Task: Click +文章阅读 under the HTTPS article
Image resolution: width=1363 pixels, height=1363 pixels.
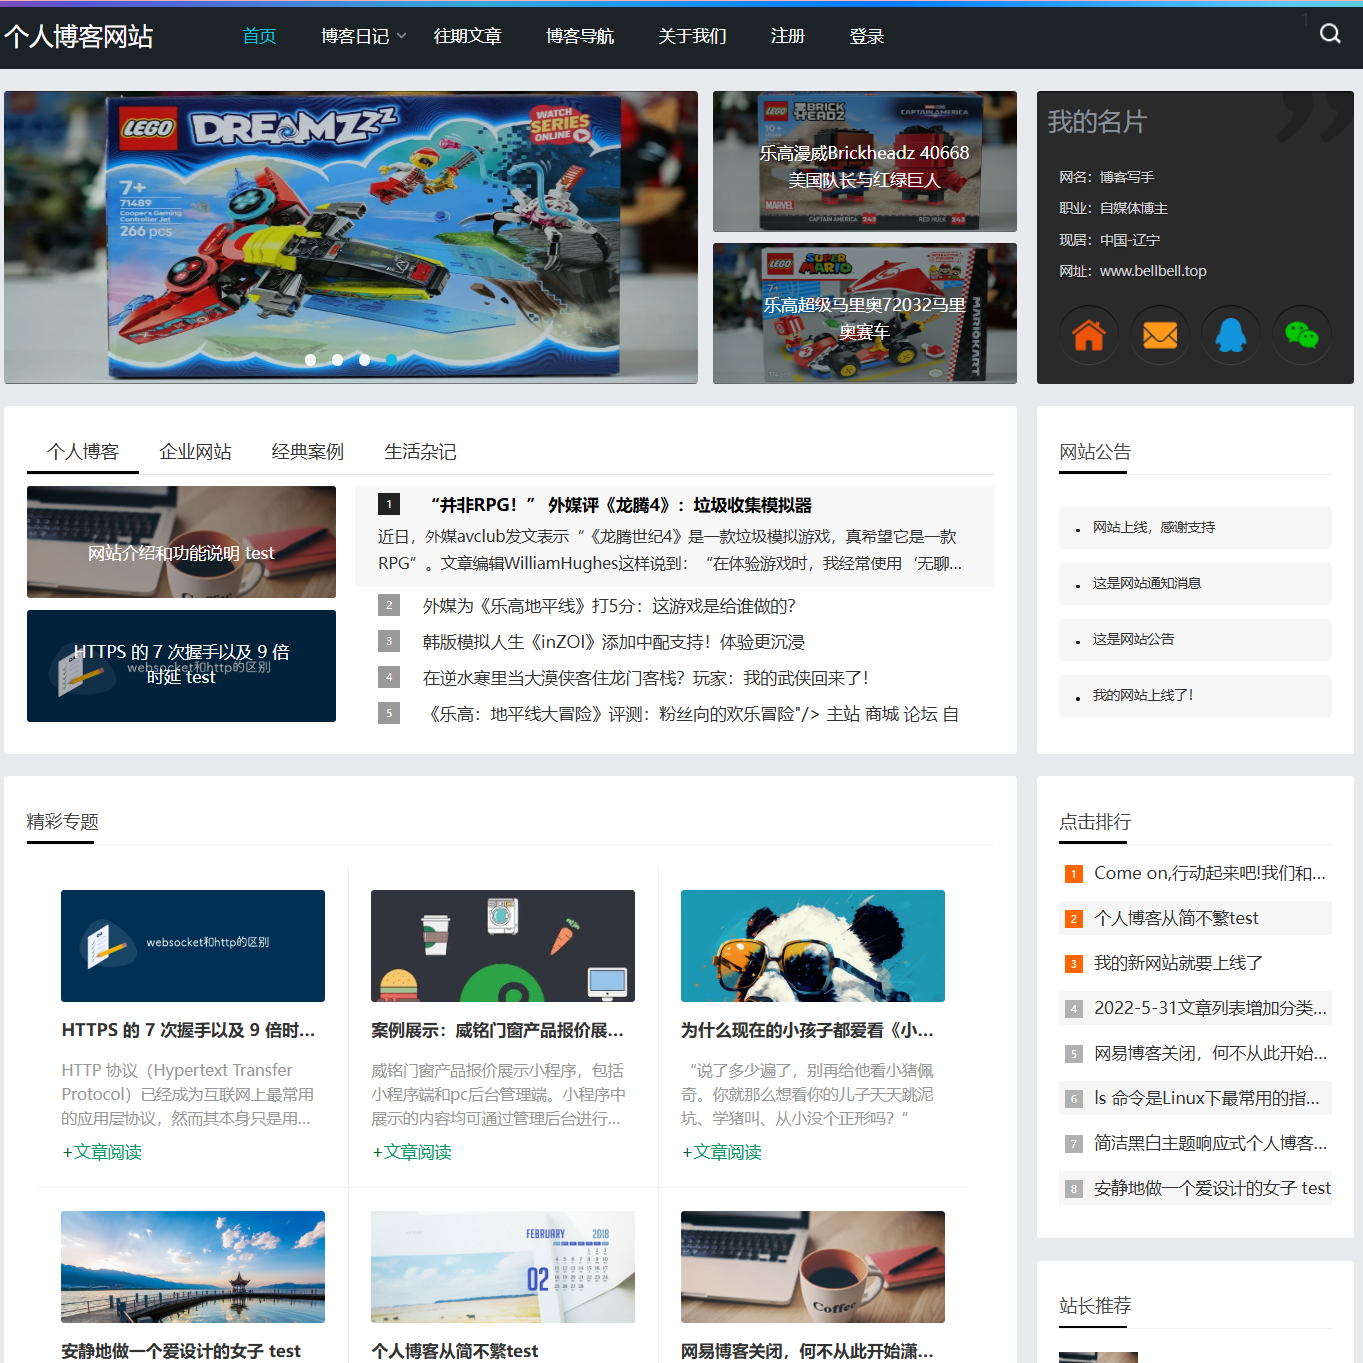Action: tap(102, 1152)
